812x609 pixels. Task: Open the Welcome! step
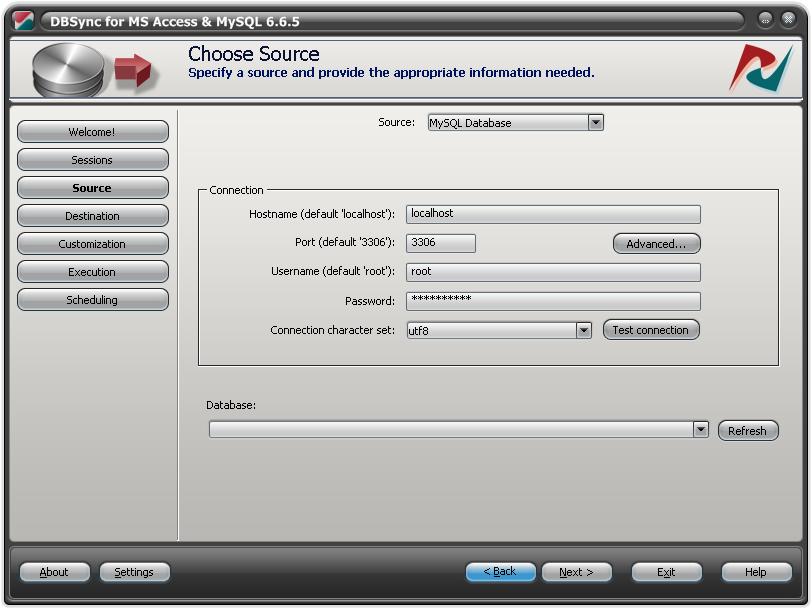tap(93, 132)
